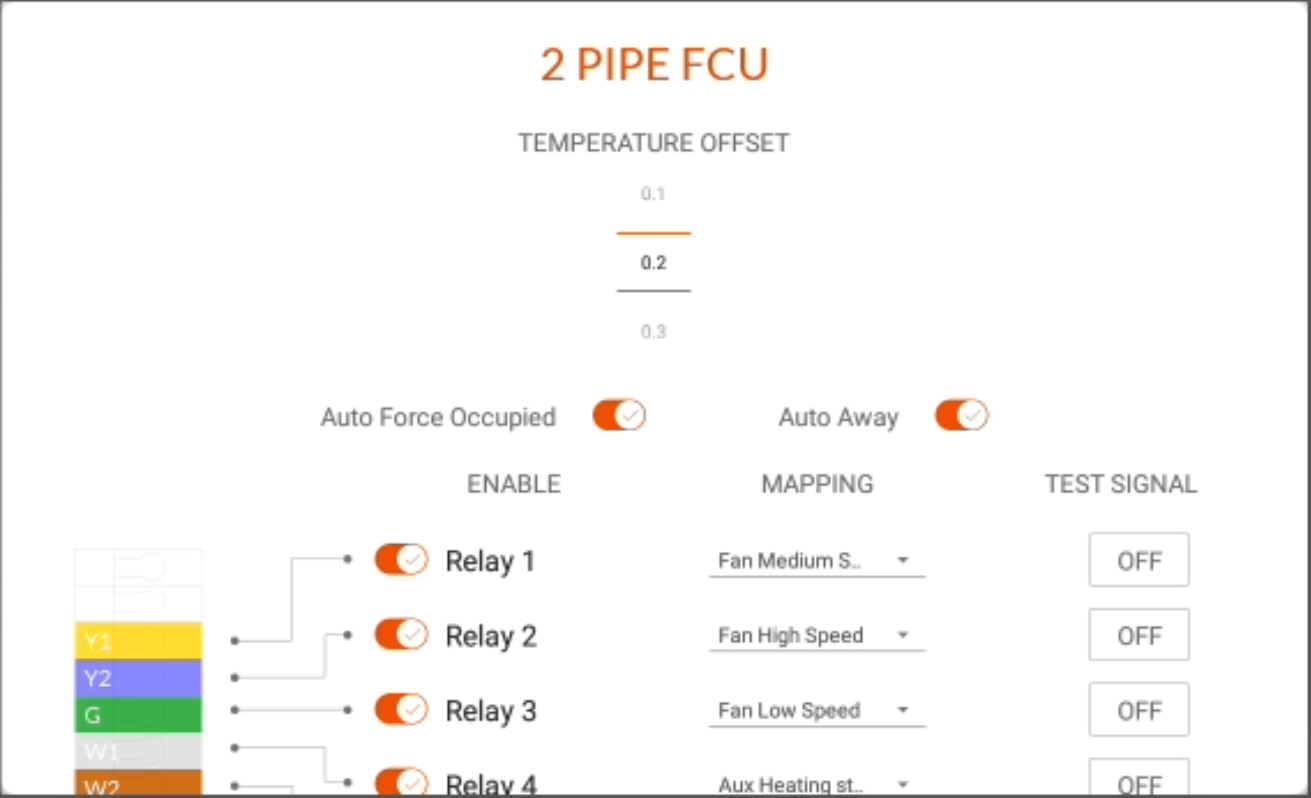Click the Relay 1 OFF test signal button
The width and height of the screenshot is (1311, 798).
(1139, 560)
